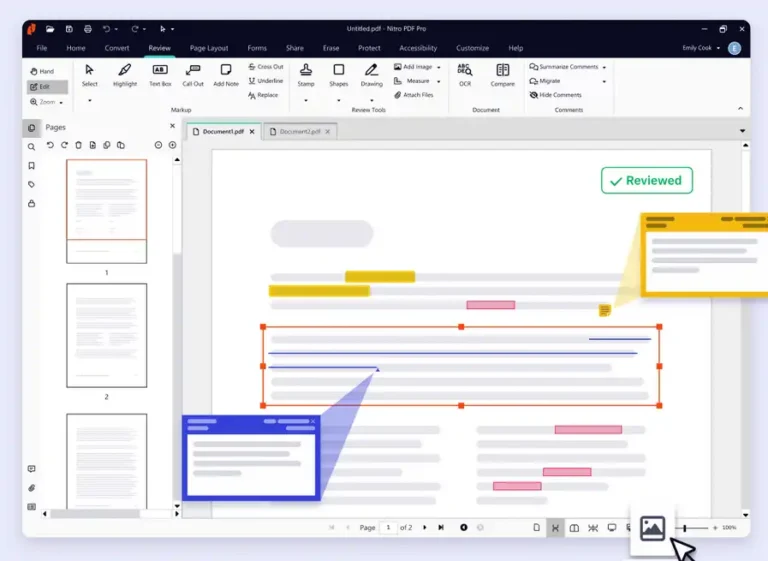Open the Migrate dropdown
Image resolution: width=768 pixels, height=561 pixels.
click(x=604, y=81)
